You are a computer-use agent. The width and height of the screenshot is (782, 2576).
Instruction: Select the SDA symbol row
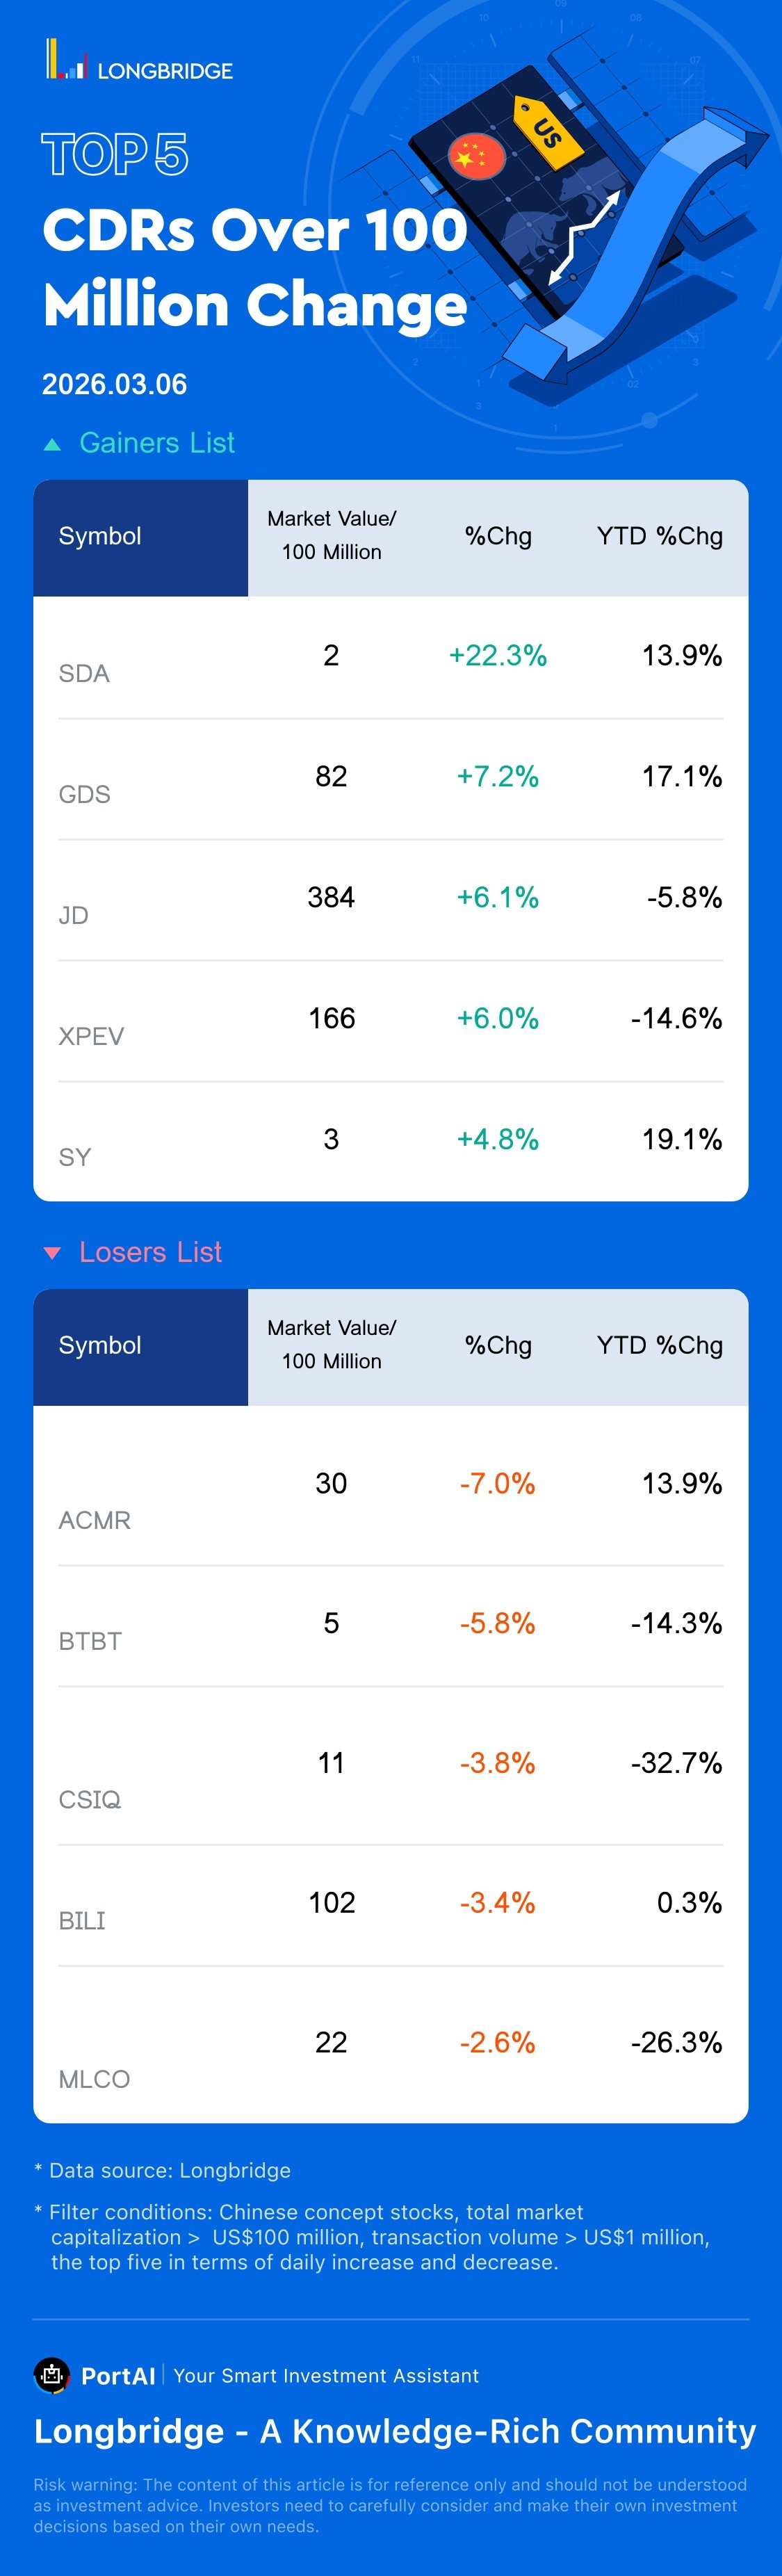84,673
